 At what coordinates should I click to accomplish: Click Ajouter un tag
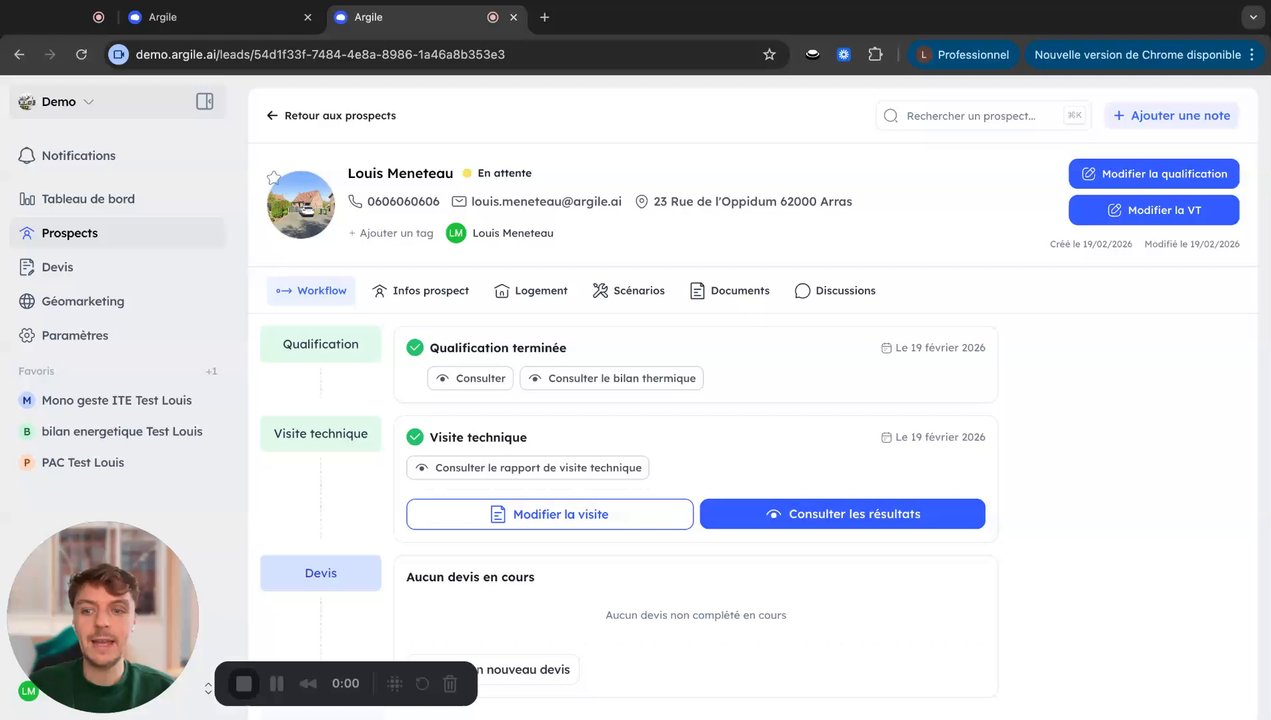(x=391, y=233)
